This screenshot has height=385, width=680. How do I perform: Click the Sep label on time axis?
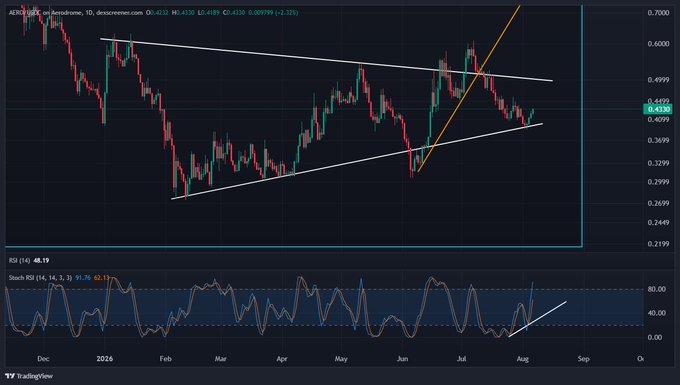583,359
